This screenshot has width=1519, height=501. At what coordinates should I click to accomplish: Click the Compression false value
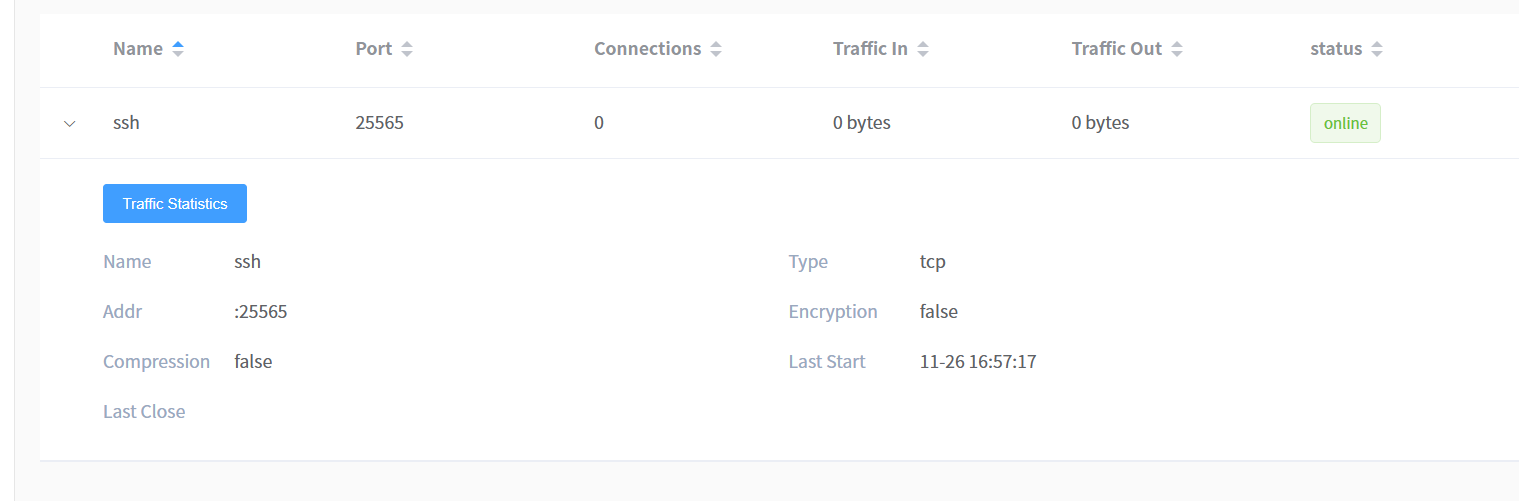pyautogui.click(x=253, y=362)
